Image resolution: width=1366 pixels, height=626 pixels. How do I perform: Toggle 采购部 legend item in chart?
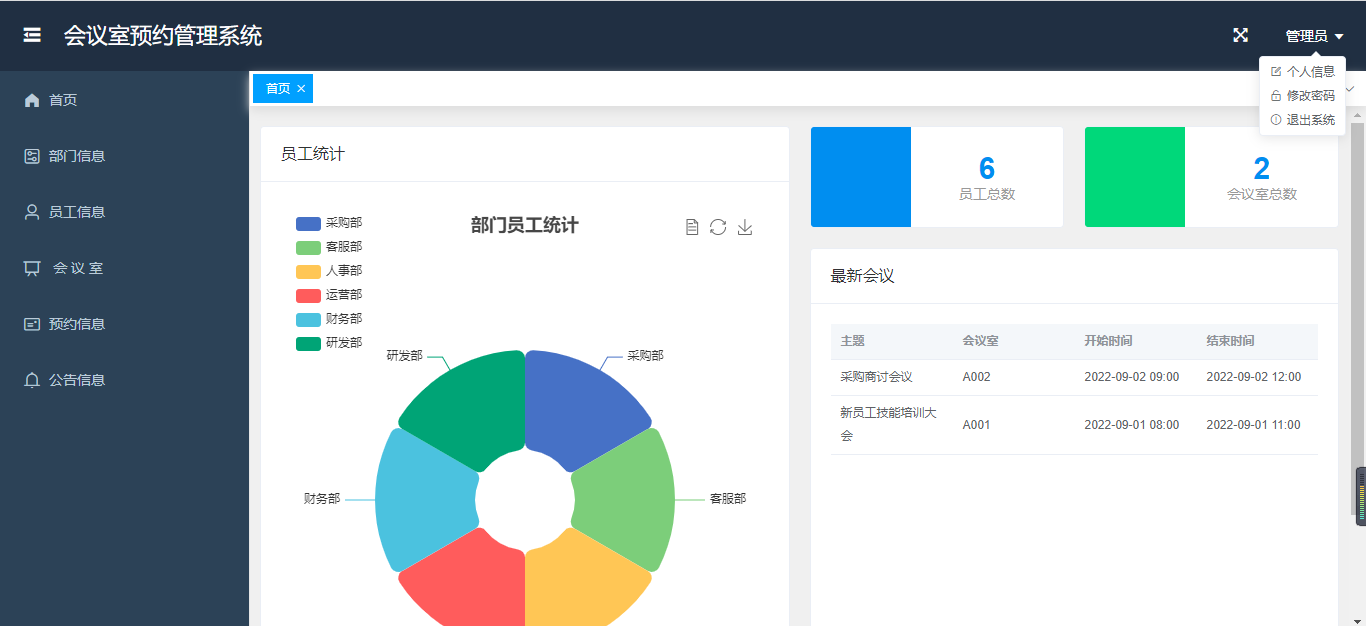[329, 223]
